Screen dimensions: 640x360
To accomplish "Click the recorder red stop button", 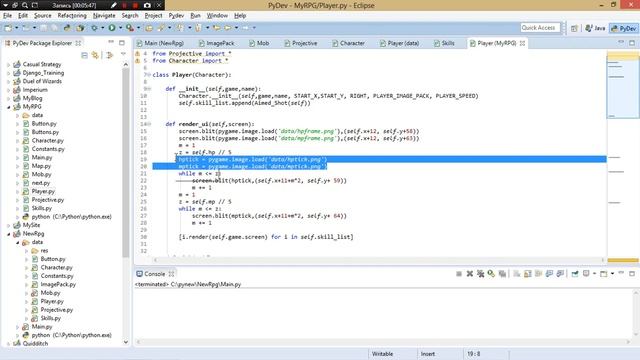I will [135, 5].
